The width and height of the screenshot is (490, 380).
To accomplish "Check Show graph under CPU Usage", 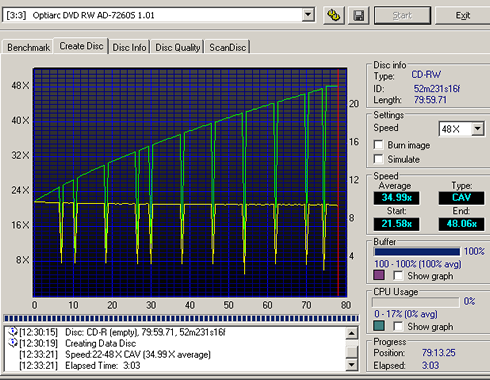I will pyautogui.click(x=398, y=326).
